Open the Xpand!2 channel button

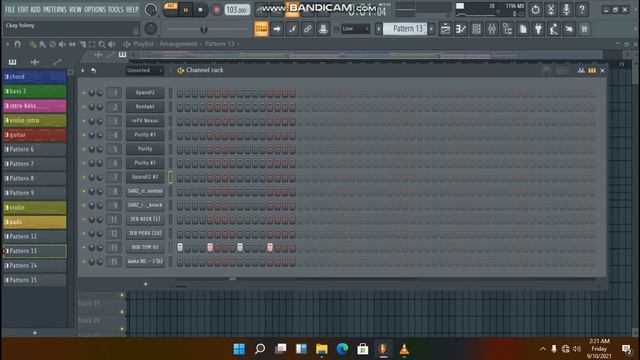coord(145,93)
